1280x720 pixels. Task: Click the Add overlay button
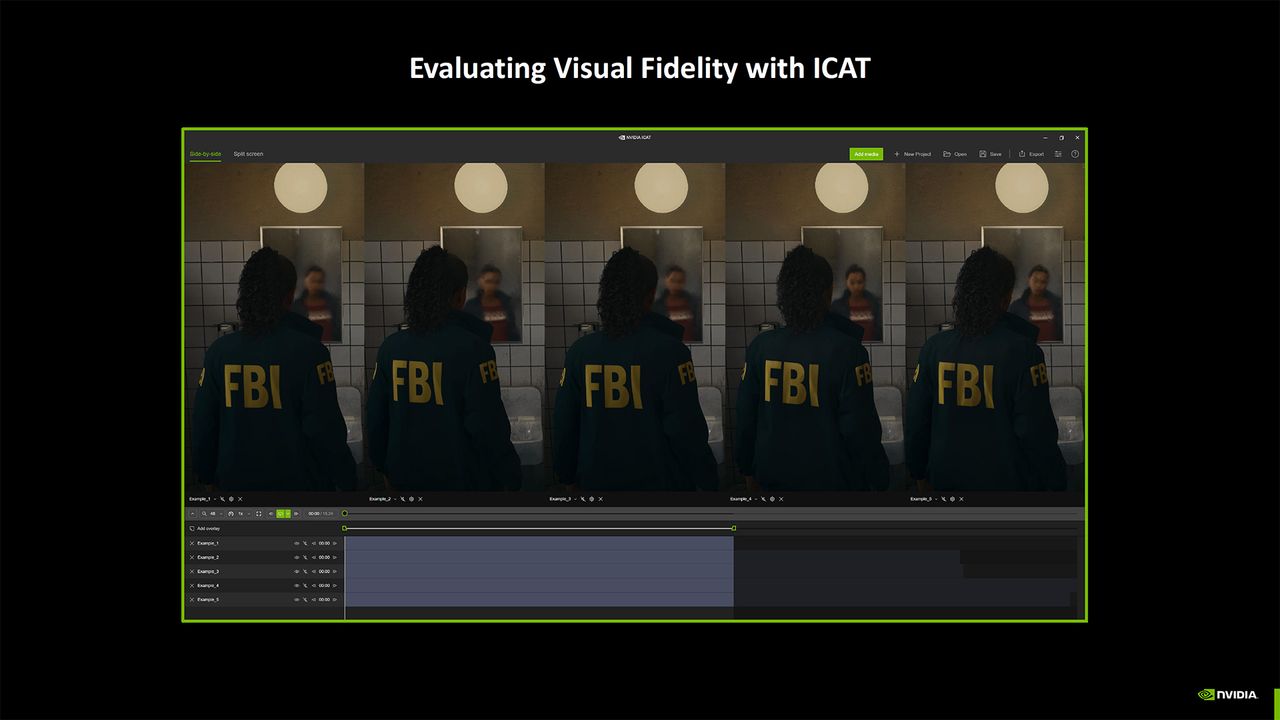pyautogui.click(x=204, y=528)
